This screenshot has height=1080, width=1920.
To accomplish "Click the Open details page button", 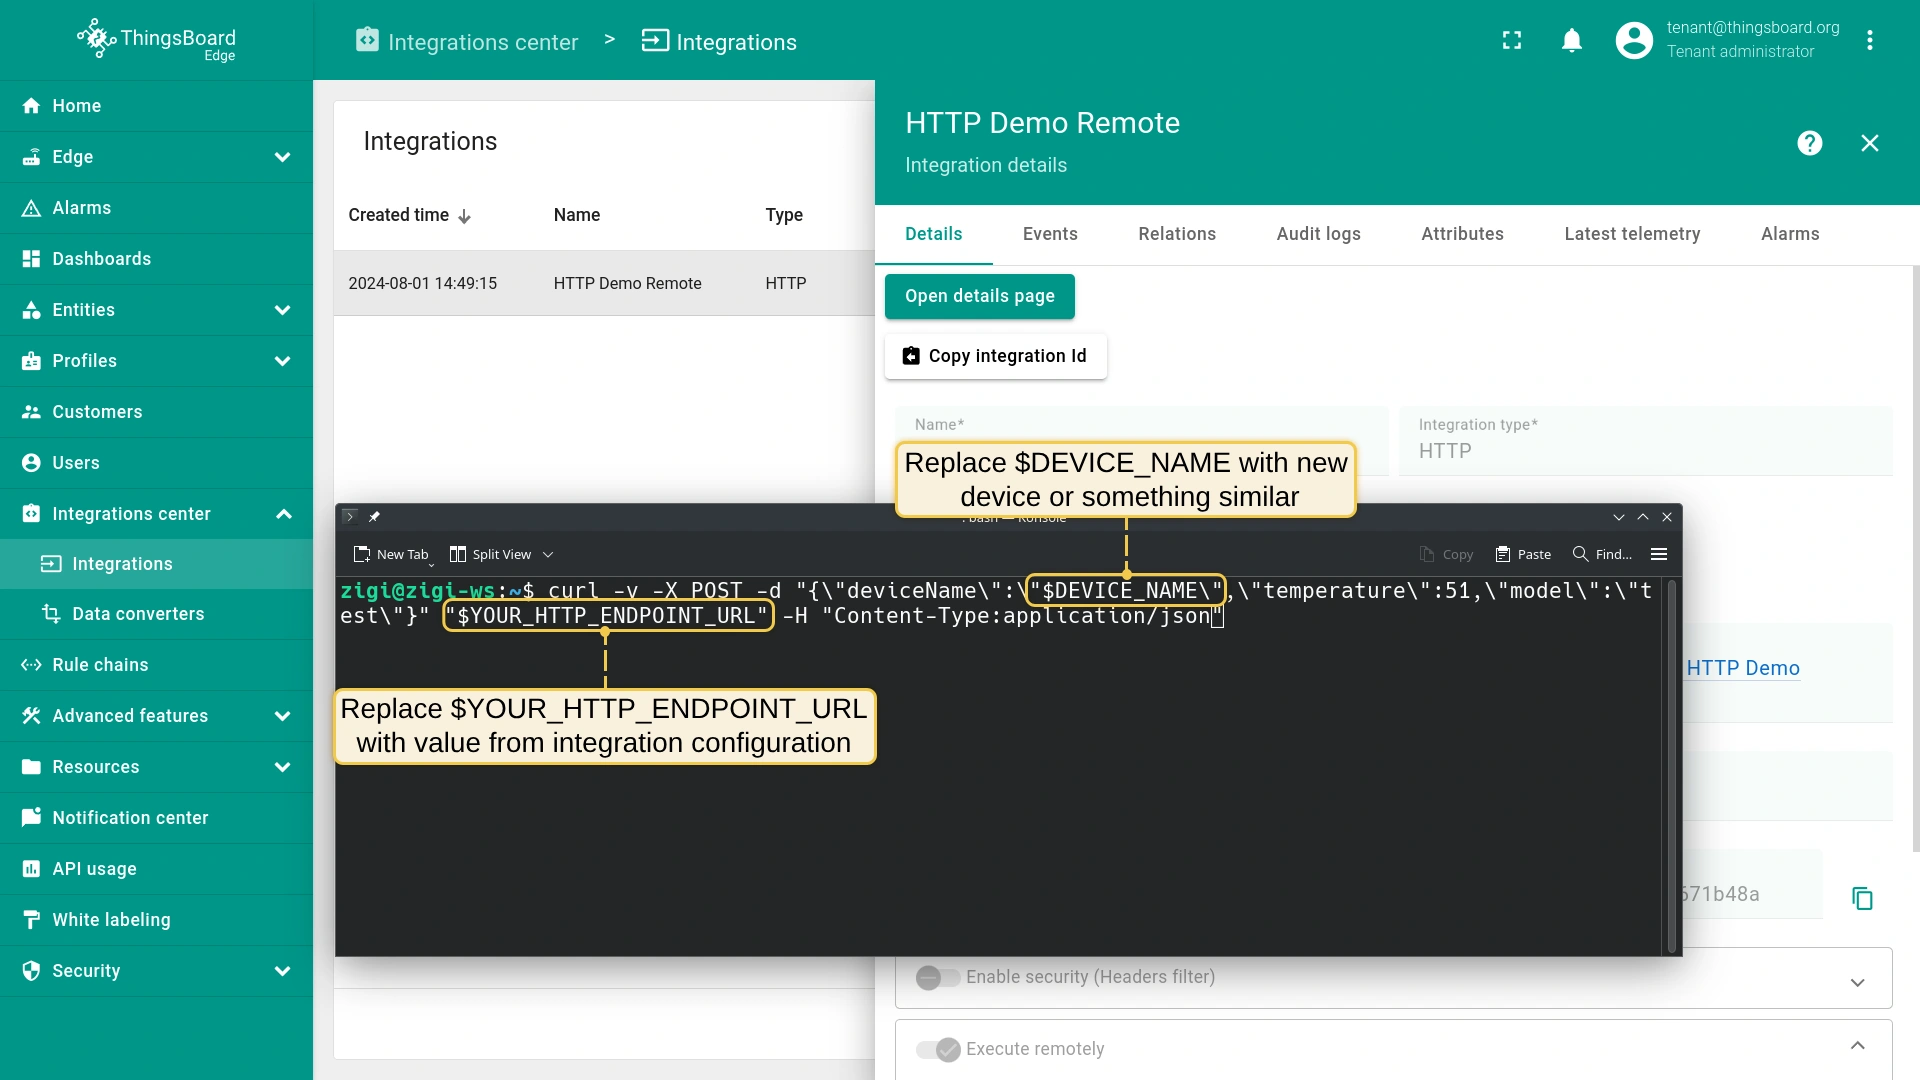I will (x=979, y=296).
